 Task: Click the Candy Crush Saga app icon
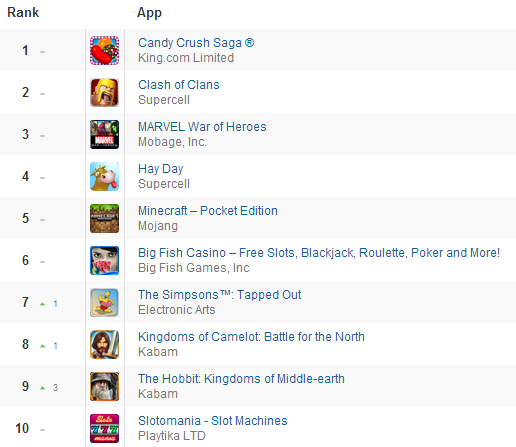click(x=104, y=50)
